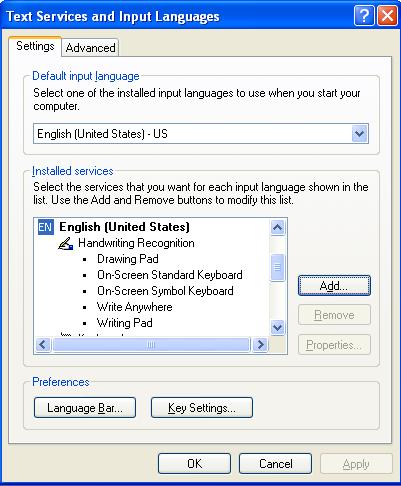Click the Handwriting Recognition pen icon

[x=66, y=243]
